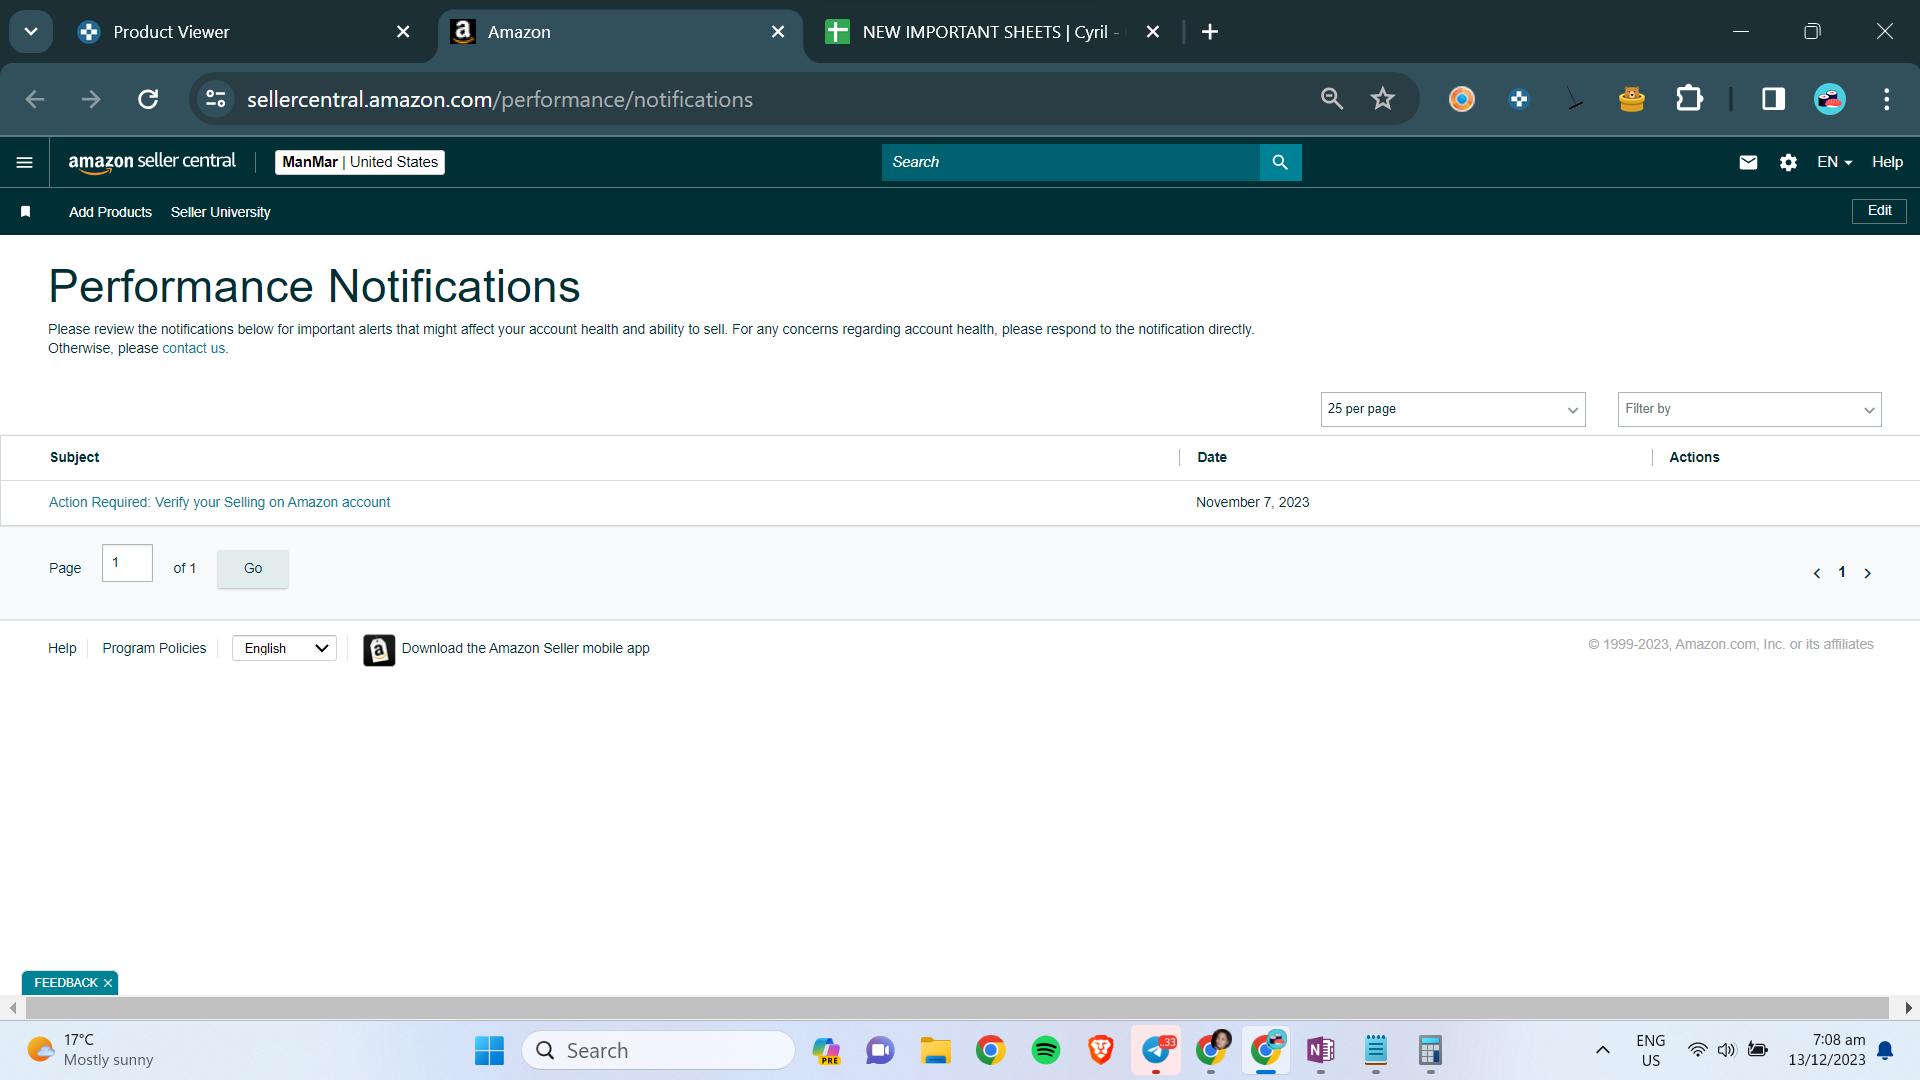Show hidden system tray icons
This screenshot has width=1920, height=1080.
tap(1603, 1050)
